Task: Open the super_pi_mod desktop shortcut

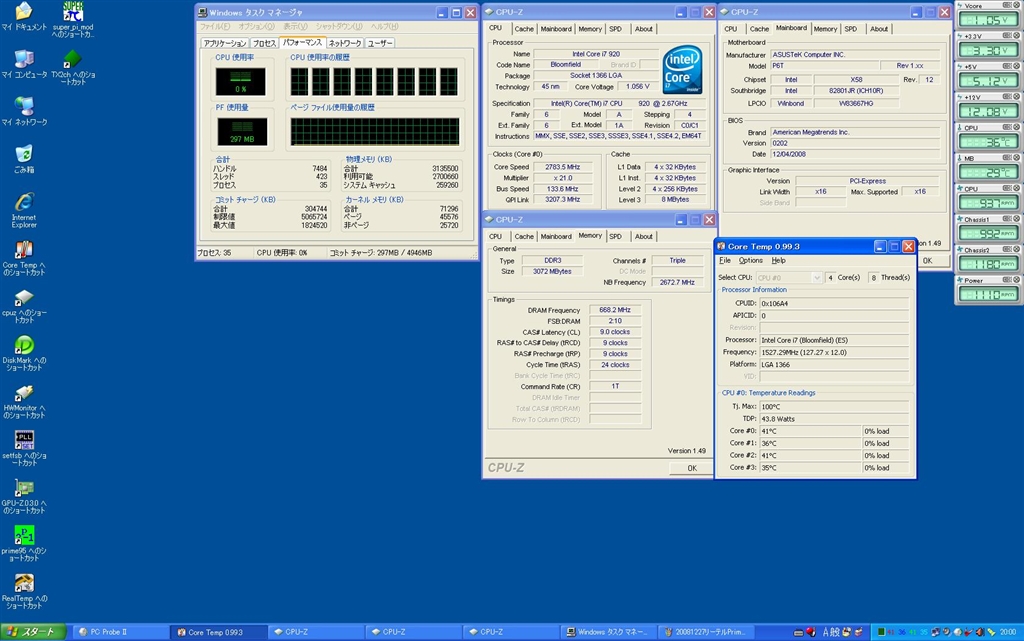Action: coord(73,12)
